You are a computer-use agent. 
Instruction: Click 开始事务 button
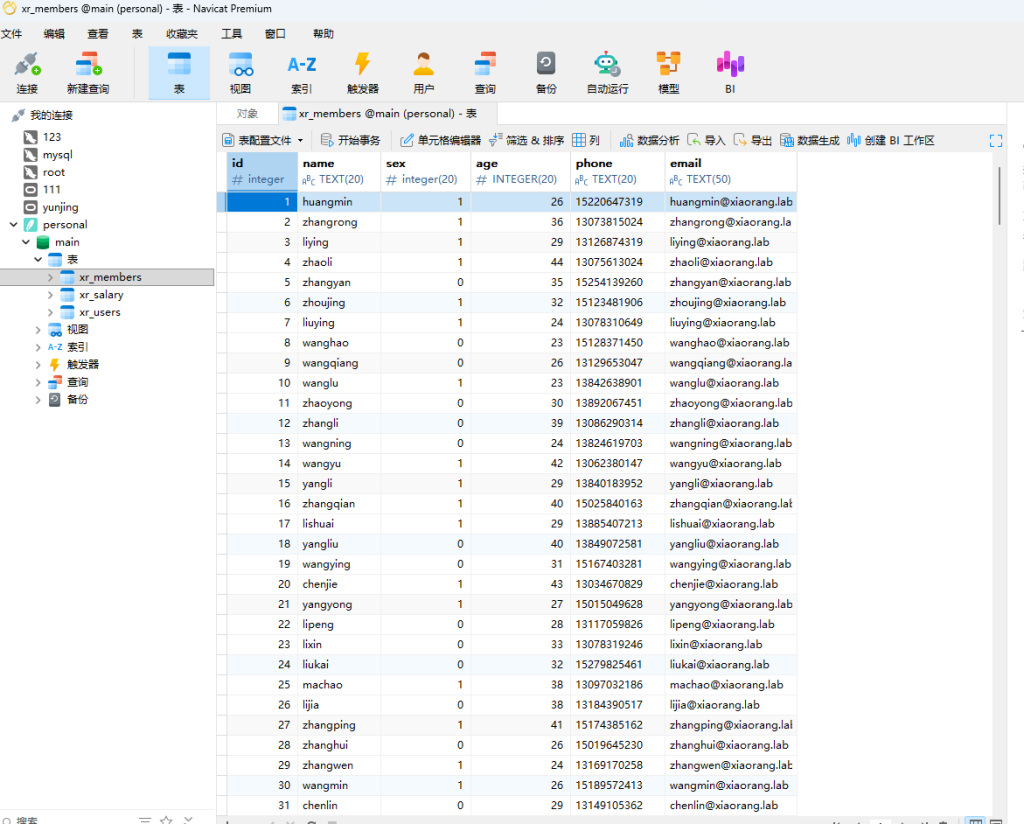[x=350, y=141]
